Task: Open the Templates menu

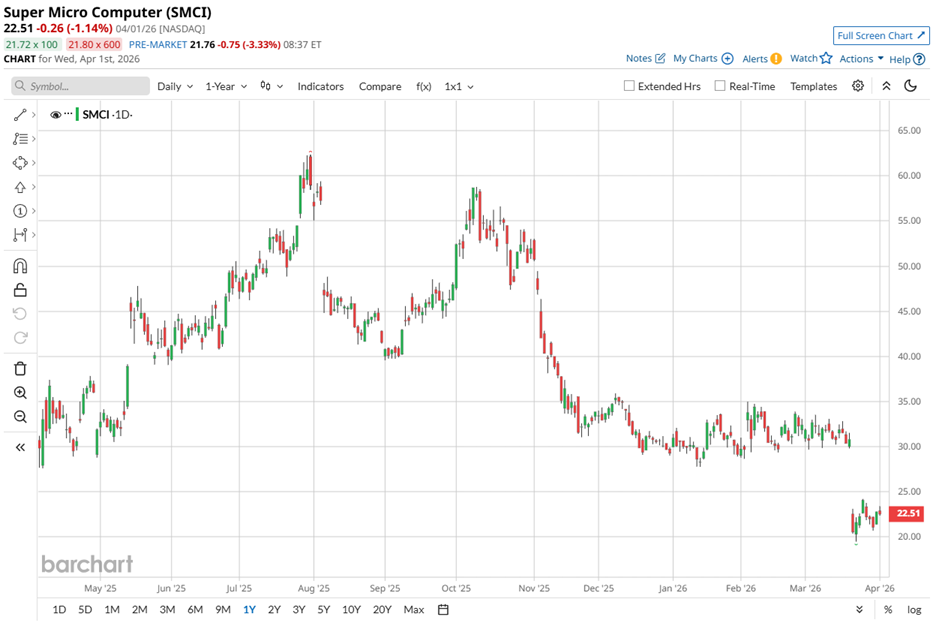Action: tap(814, 87)
